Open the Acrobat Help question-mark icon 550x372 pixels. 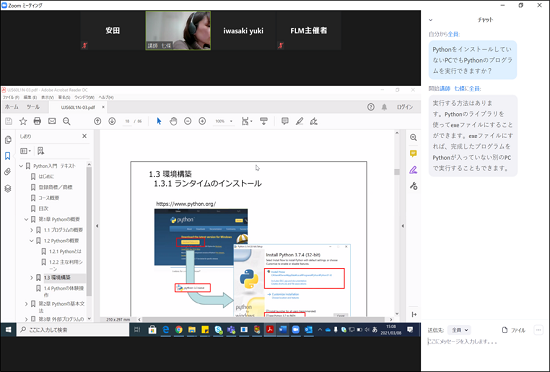click(371, 107)
